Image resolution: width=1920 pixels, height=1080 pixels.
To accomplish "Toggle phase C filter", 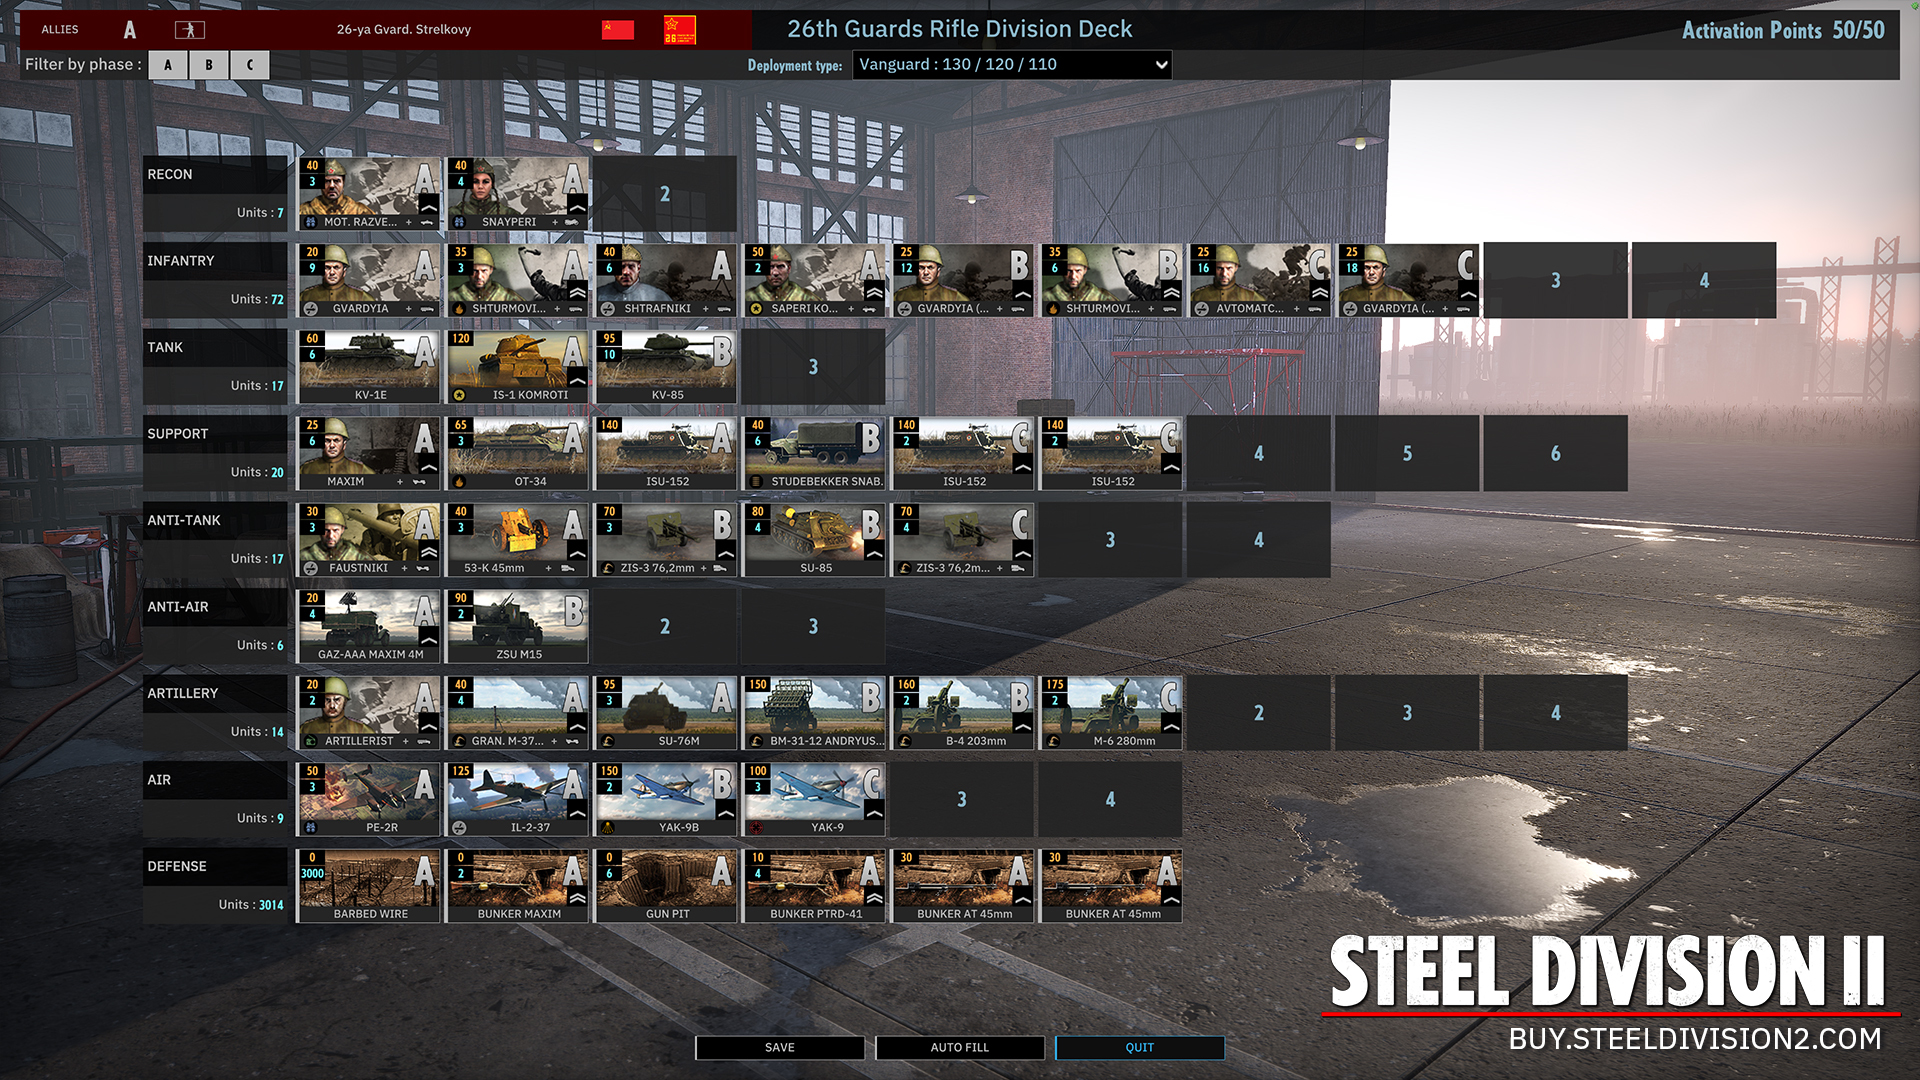I will (x=250, y=65).
